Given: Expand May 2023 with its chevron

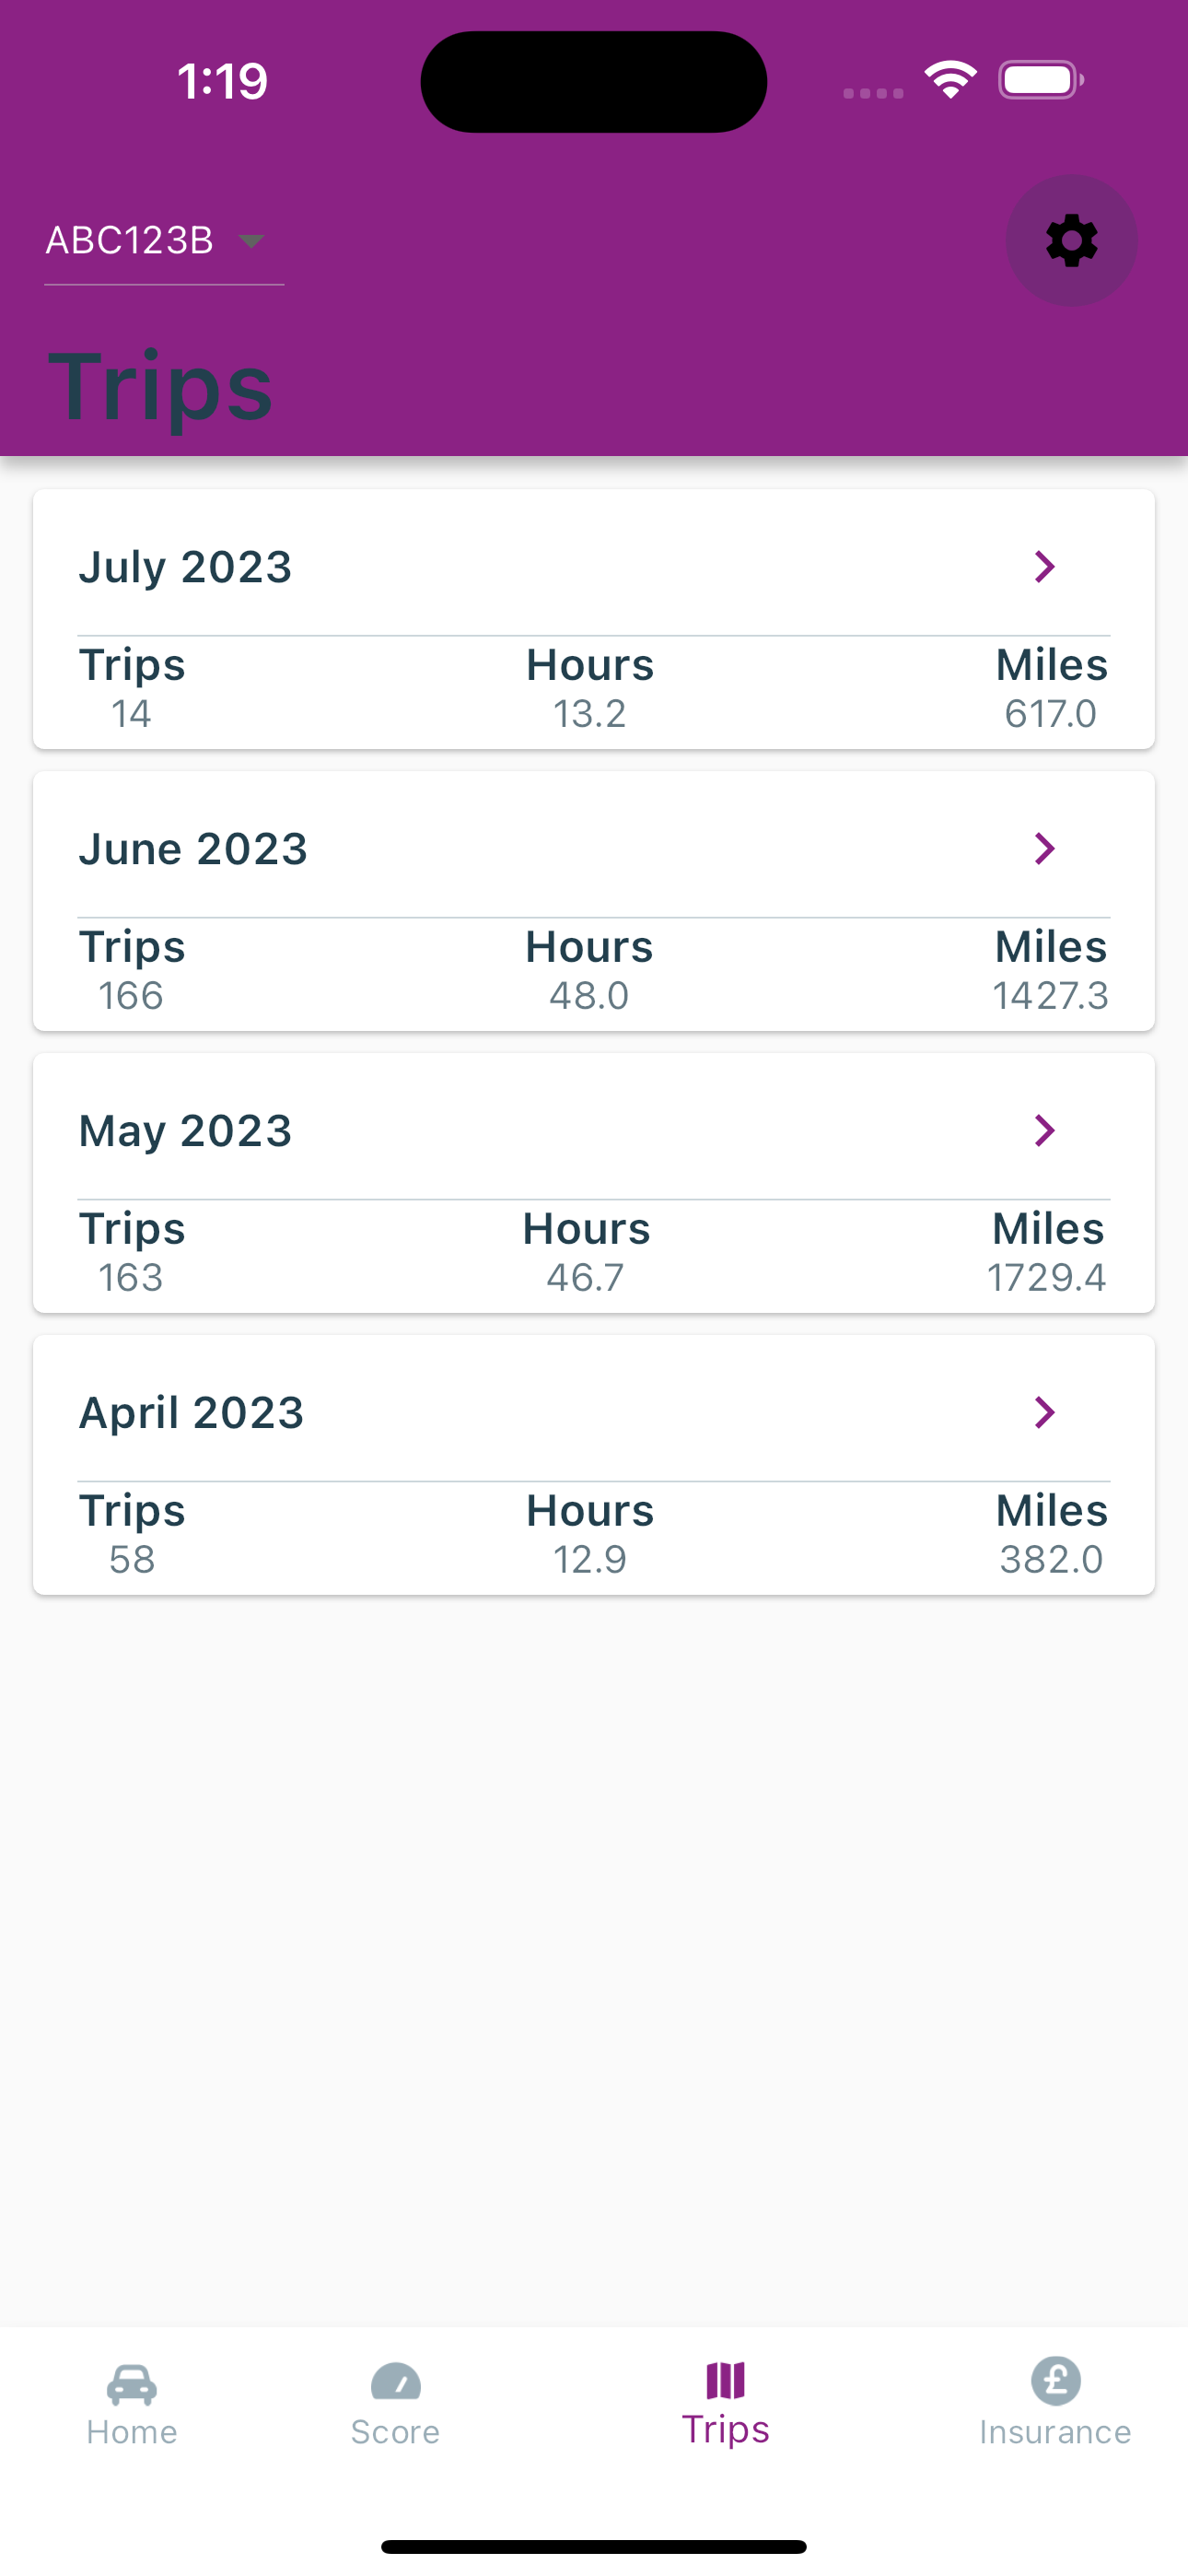Looking at the screenshot, I should tap(1044, 1131).
